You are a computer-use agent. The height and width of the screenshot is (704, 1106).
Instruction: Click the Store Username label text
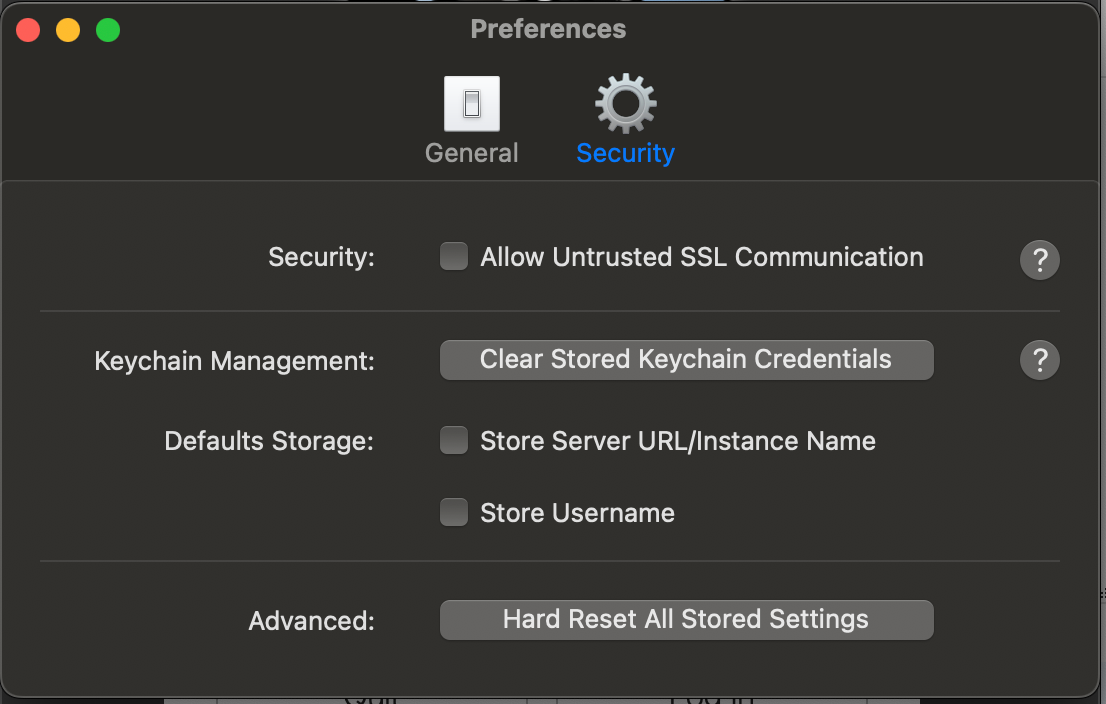pos(578,513)
